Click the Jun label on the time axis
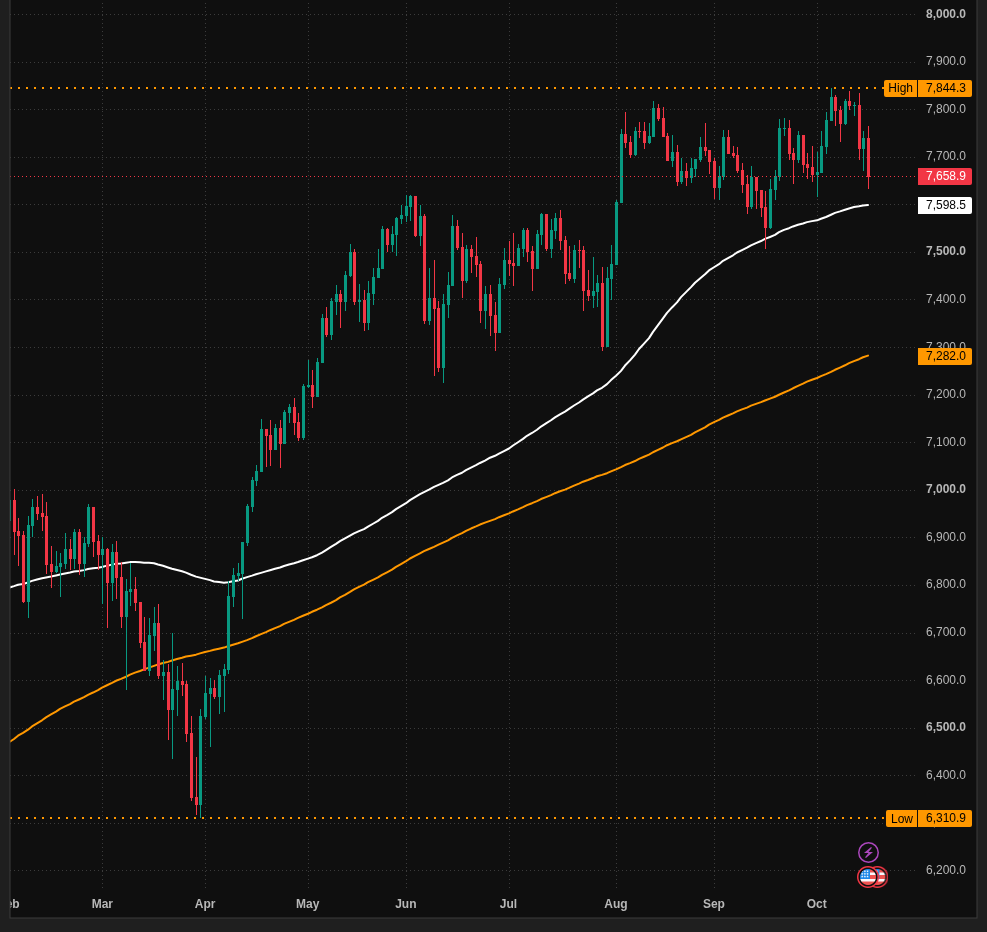 click(x=406, y=904)
